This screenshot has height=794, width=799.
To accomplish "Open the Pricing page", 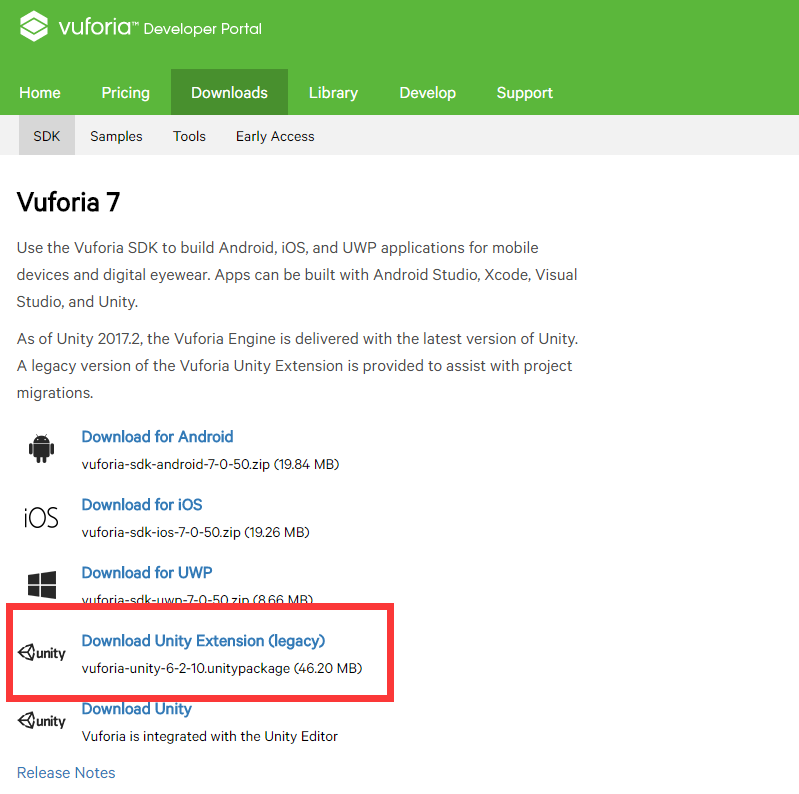I will (125, 93).
